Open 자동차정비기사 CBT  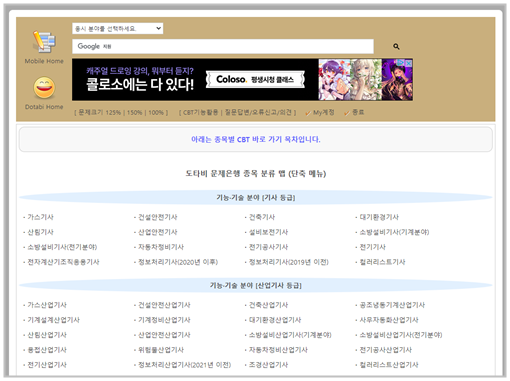point(161,247)
